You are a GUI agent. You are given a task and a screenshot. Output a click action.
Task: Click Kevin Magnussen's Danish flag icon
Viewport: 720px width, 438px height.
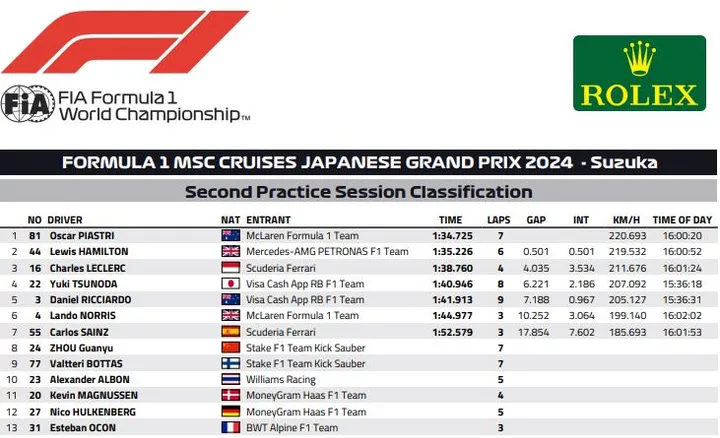pos(231,395)
